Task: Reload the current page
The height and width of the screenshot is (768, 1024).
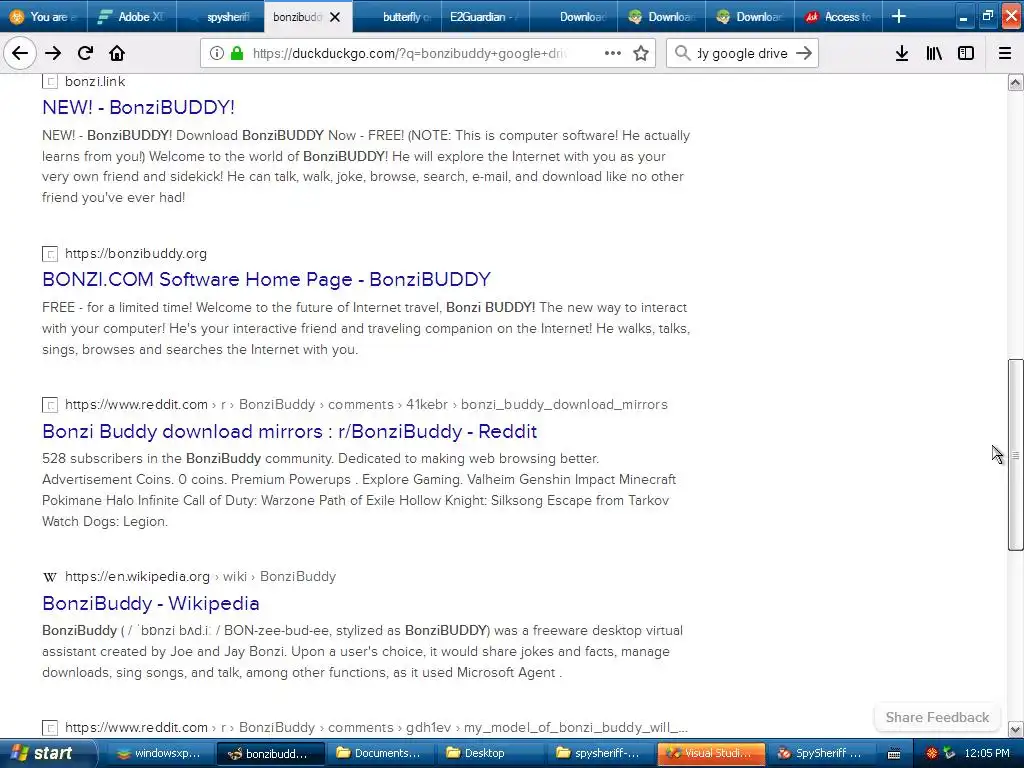Action: click(85, 54)
